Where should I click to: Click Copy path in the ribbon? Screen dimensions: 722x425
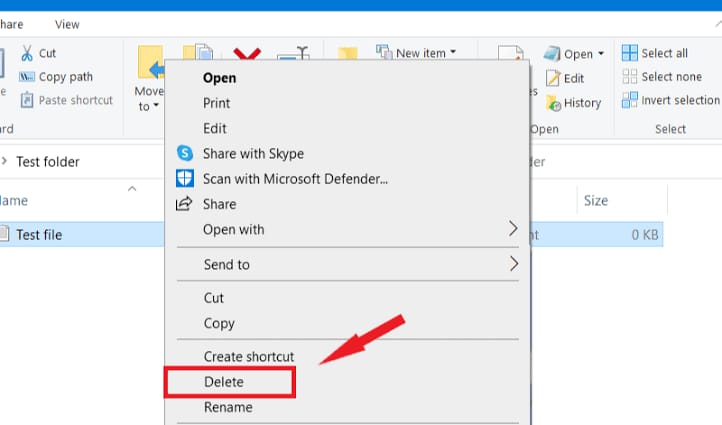56,77
